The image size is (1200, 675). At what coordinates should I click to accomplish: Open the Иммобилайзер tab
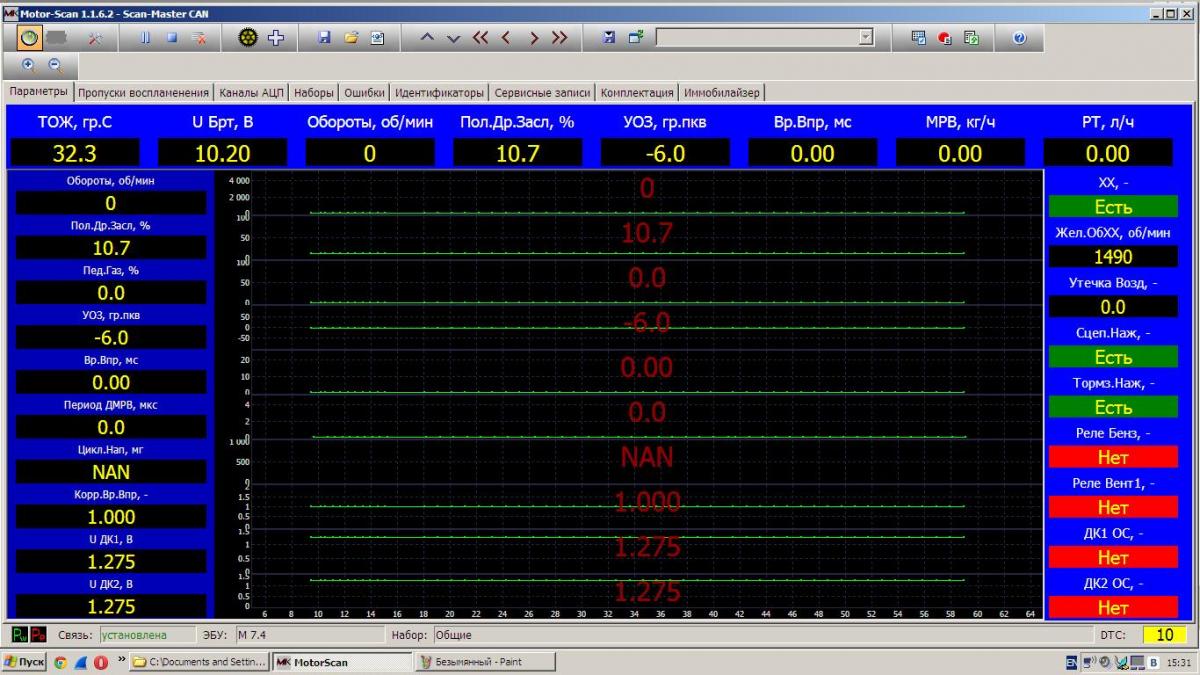click(x=722, y=92)
